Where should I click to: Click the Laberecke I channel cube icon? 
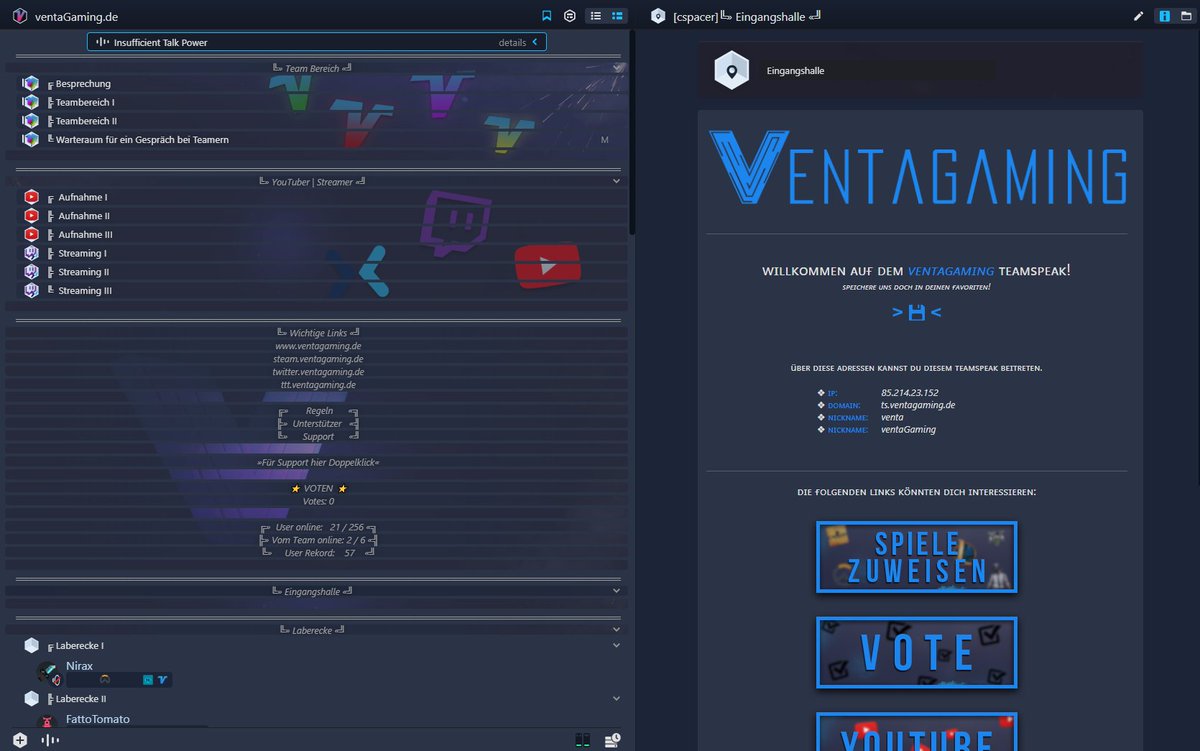click(x=31, y=646)
